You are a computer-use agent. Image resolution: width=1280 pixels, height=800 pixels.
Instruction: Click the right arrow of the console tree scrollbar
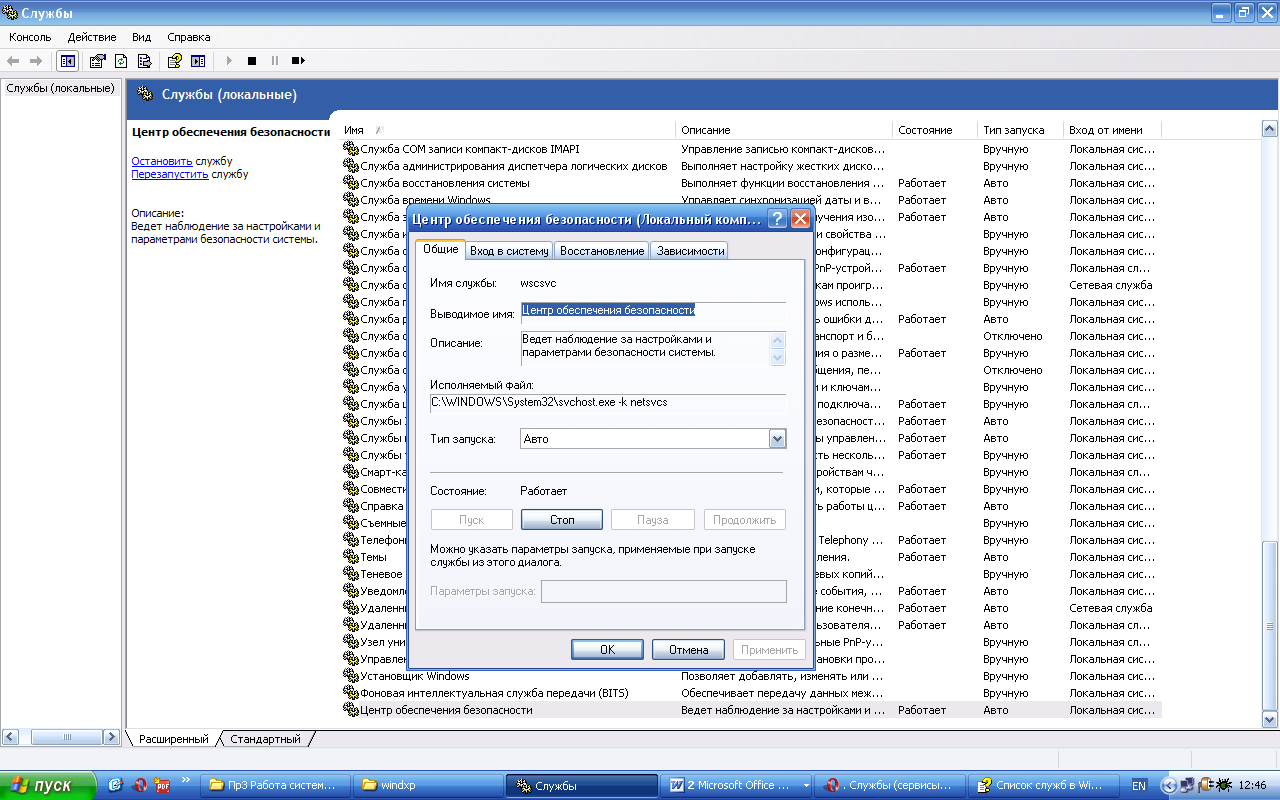(x=113, y=737)
